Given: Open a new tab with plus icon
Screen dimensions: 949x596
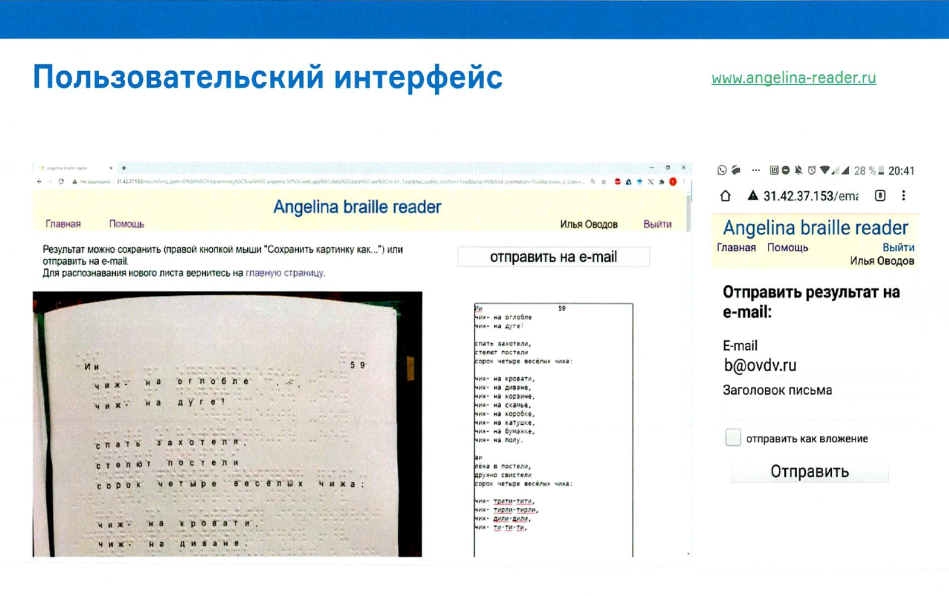Looking at the screenshot, I should coord(122,168).
